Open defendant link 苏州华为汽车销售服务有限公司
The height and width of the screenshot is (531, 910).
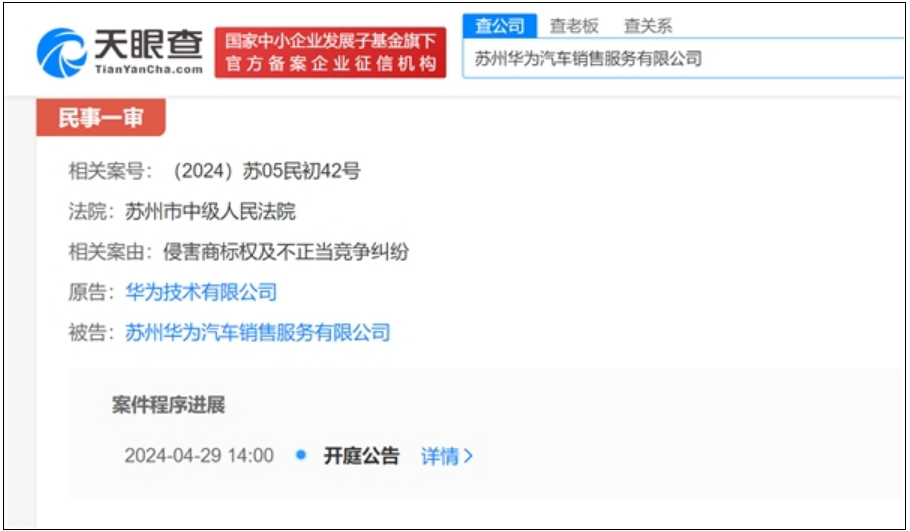click(x=258, y=333)
